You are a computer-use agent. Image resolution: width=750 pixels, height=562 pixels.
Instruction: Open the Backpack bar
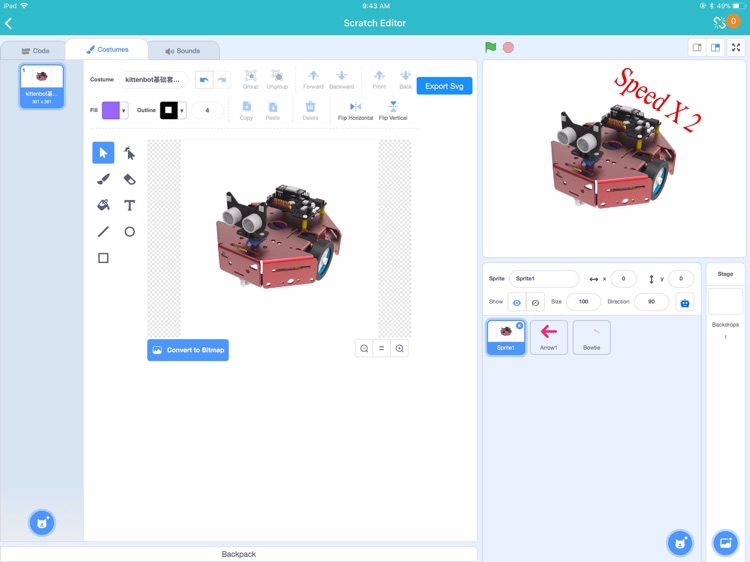[x=239, y=554]
